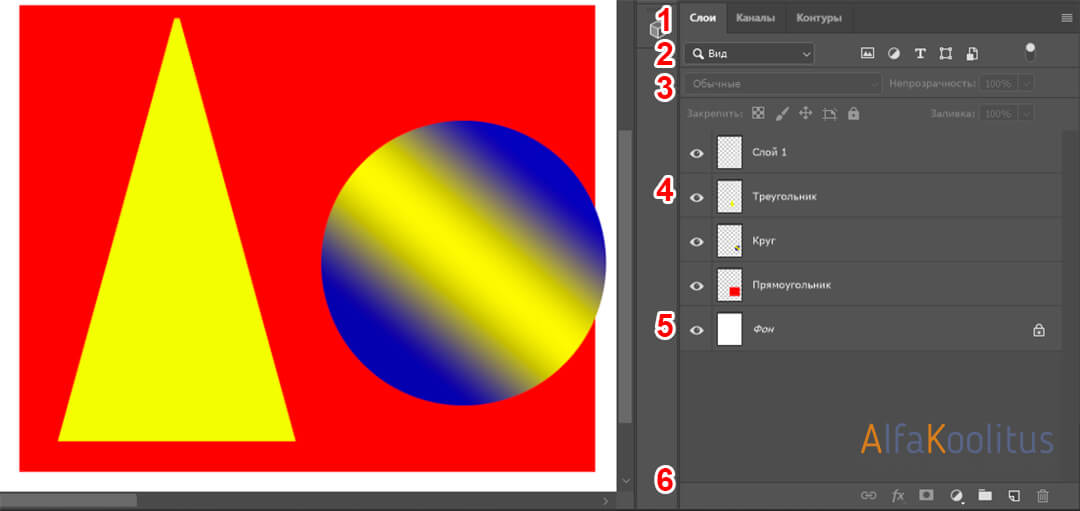Click the pixel layer filter icon
This screenshot has width=1080, height=511.
(867, 53)
